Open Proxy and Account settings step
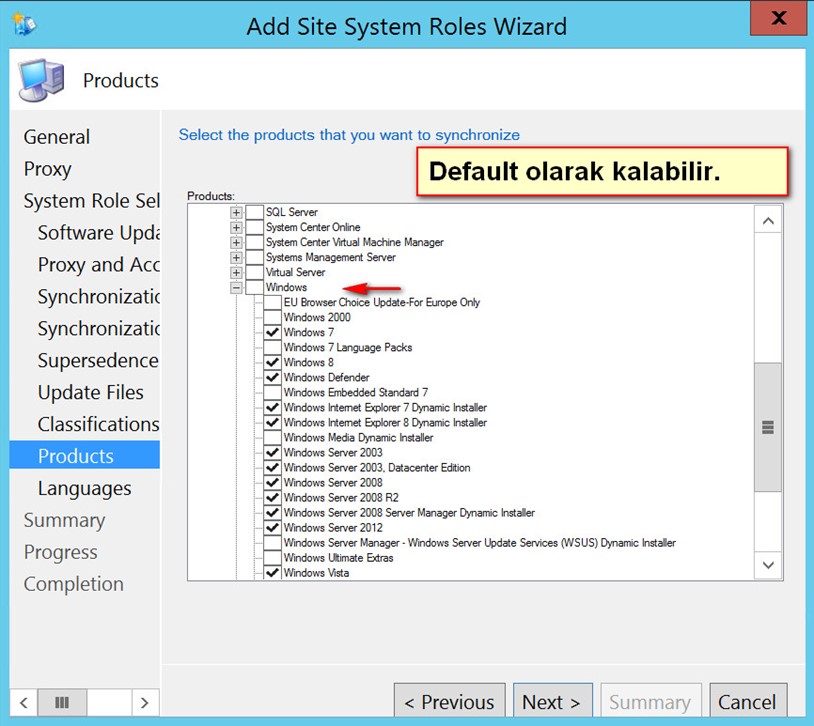 [99, 265]
